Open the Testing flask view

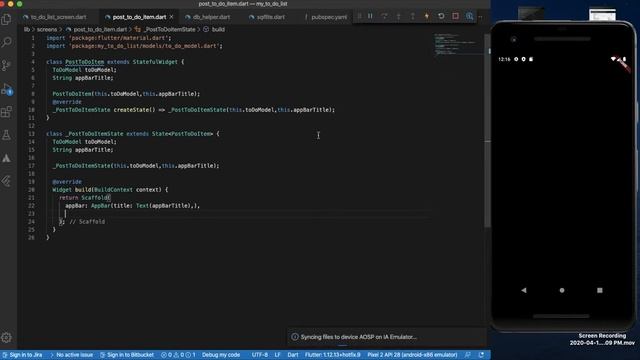pyautogui.click(x=7, y=135)
